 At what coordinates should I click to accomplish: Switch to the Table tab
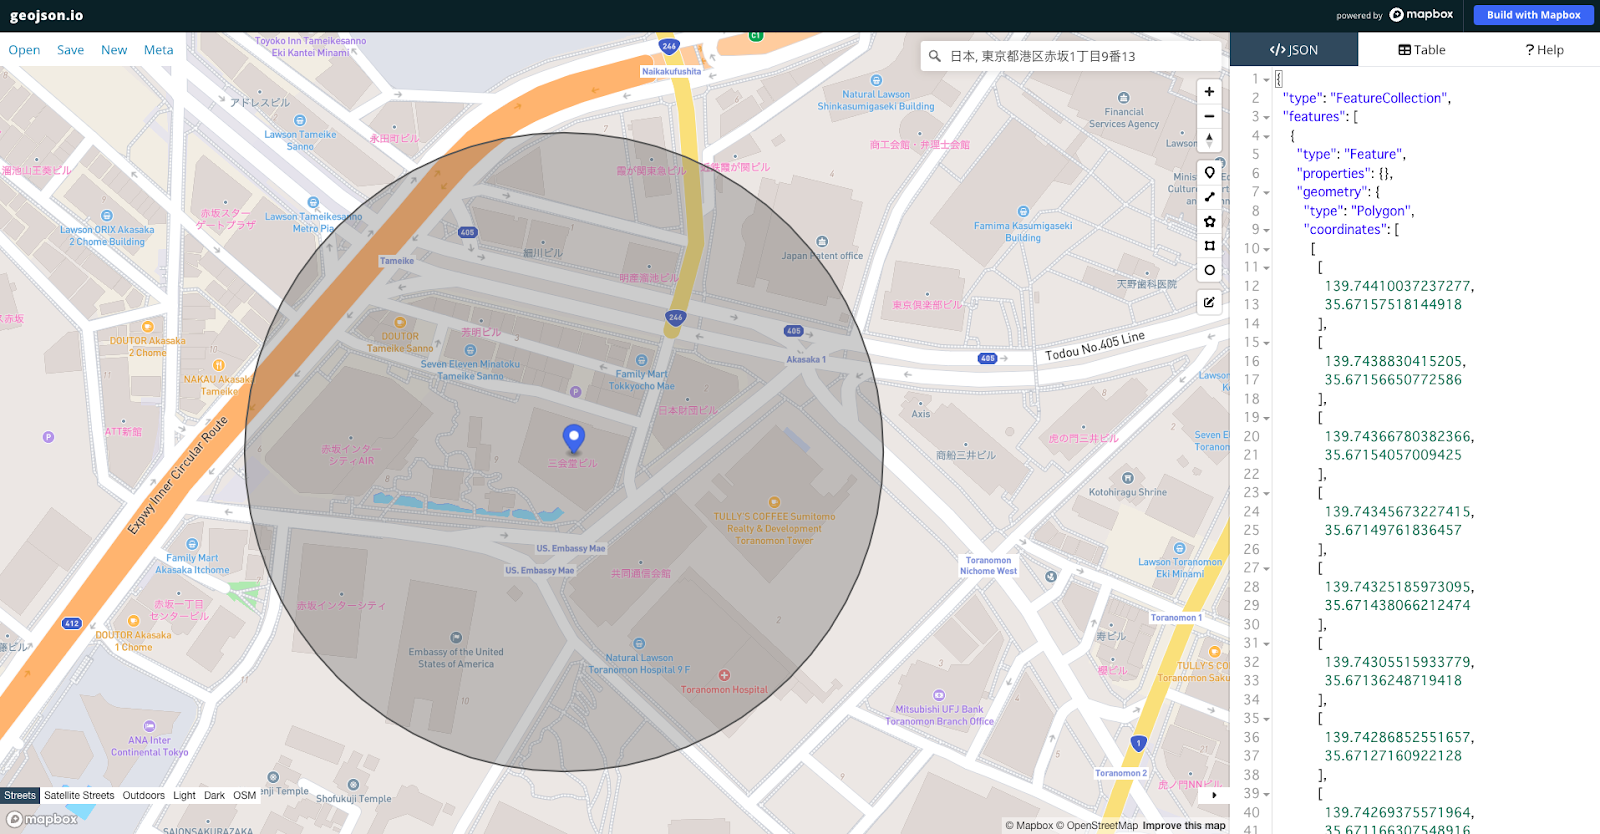click(x=1421, y=50)
